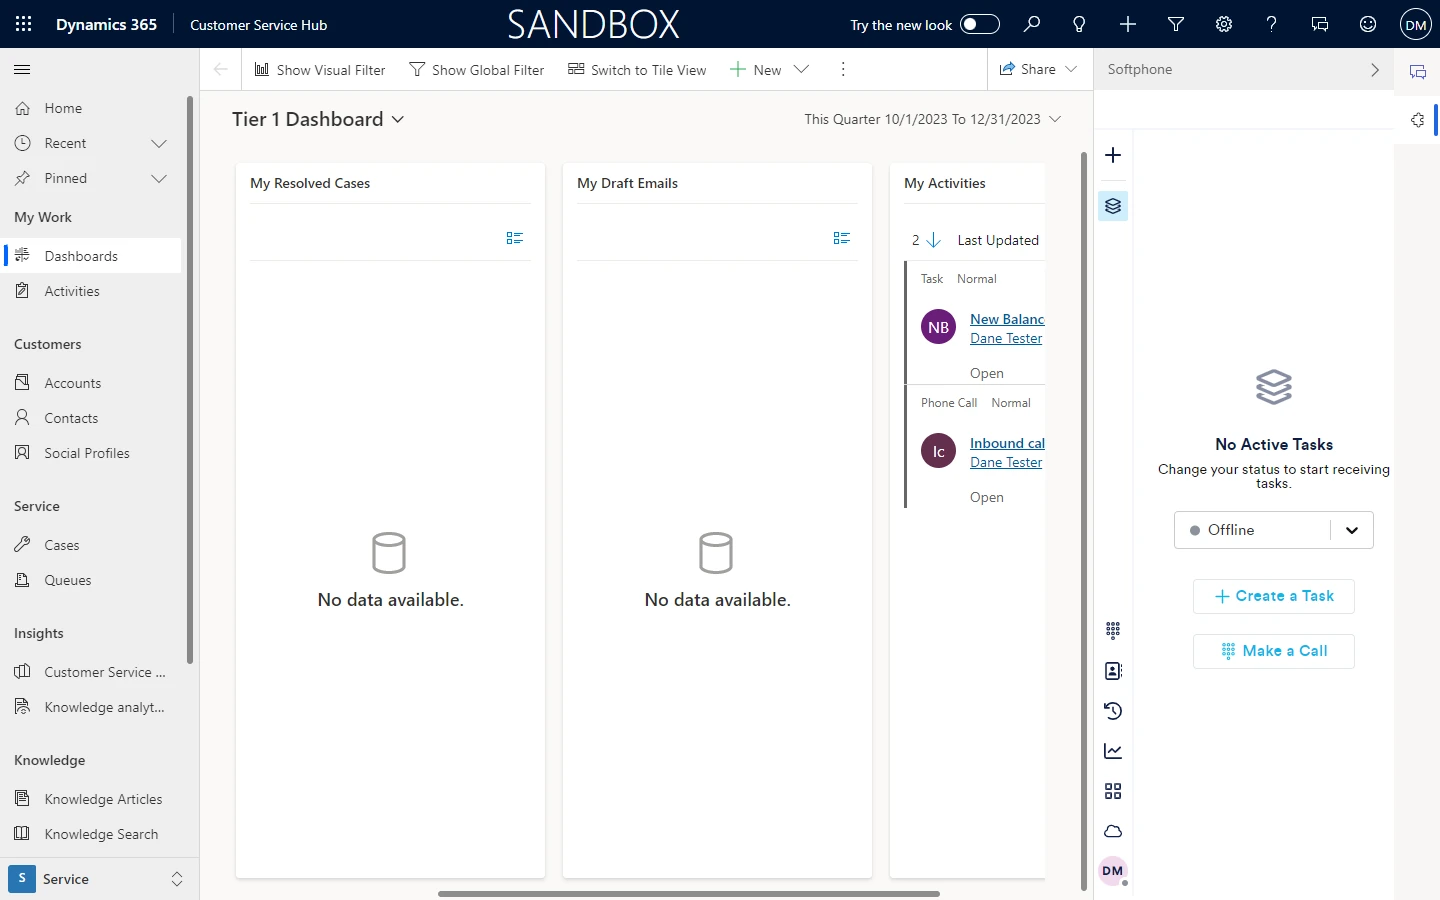Collapse the left navigation hamburger menu
1440x900 pixels.
pyautogui.click(x=22, y=69)
